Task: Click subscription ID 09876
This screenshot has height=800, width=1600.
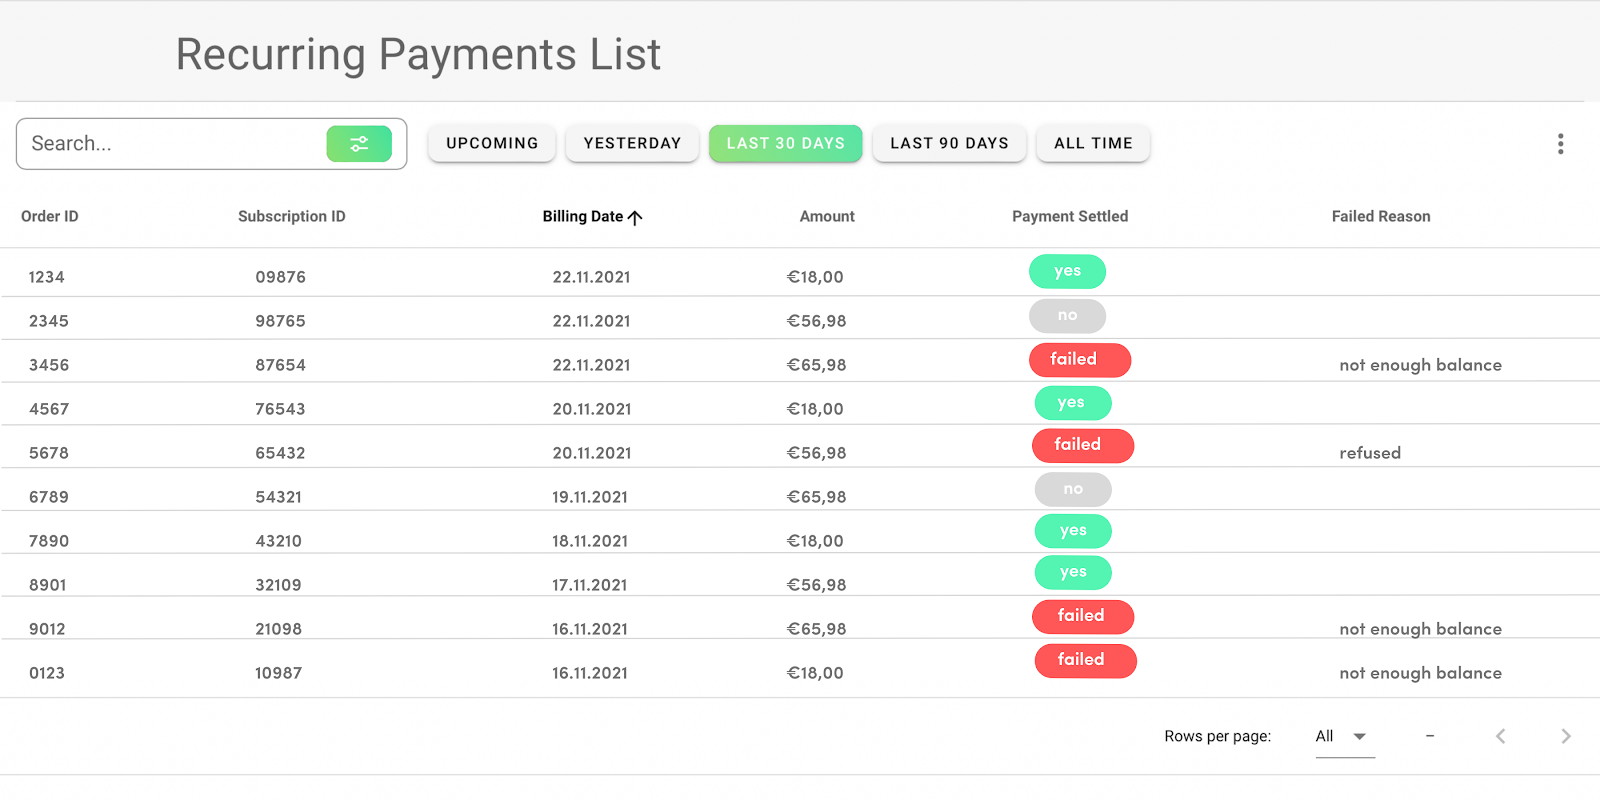Action: (x=280, y=277)
